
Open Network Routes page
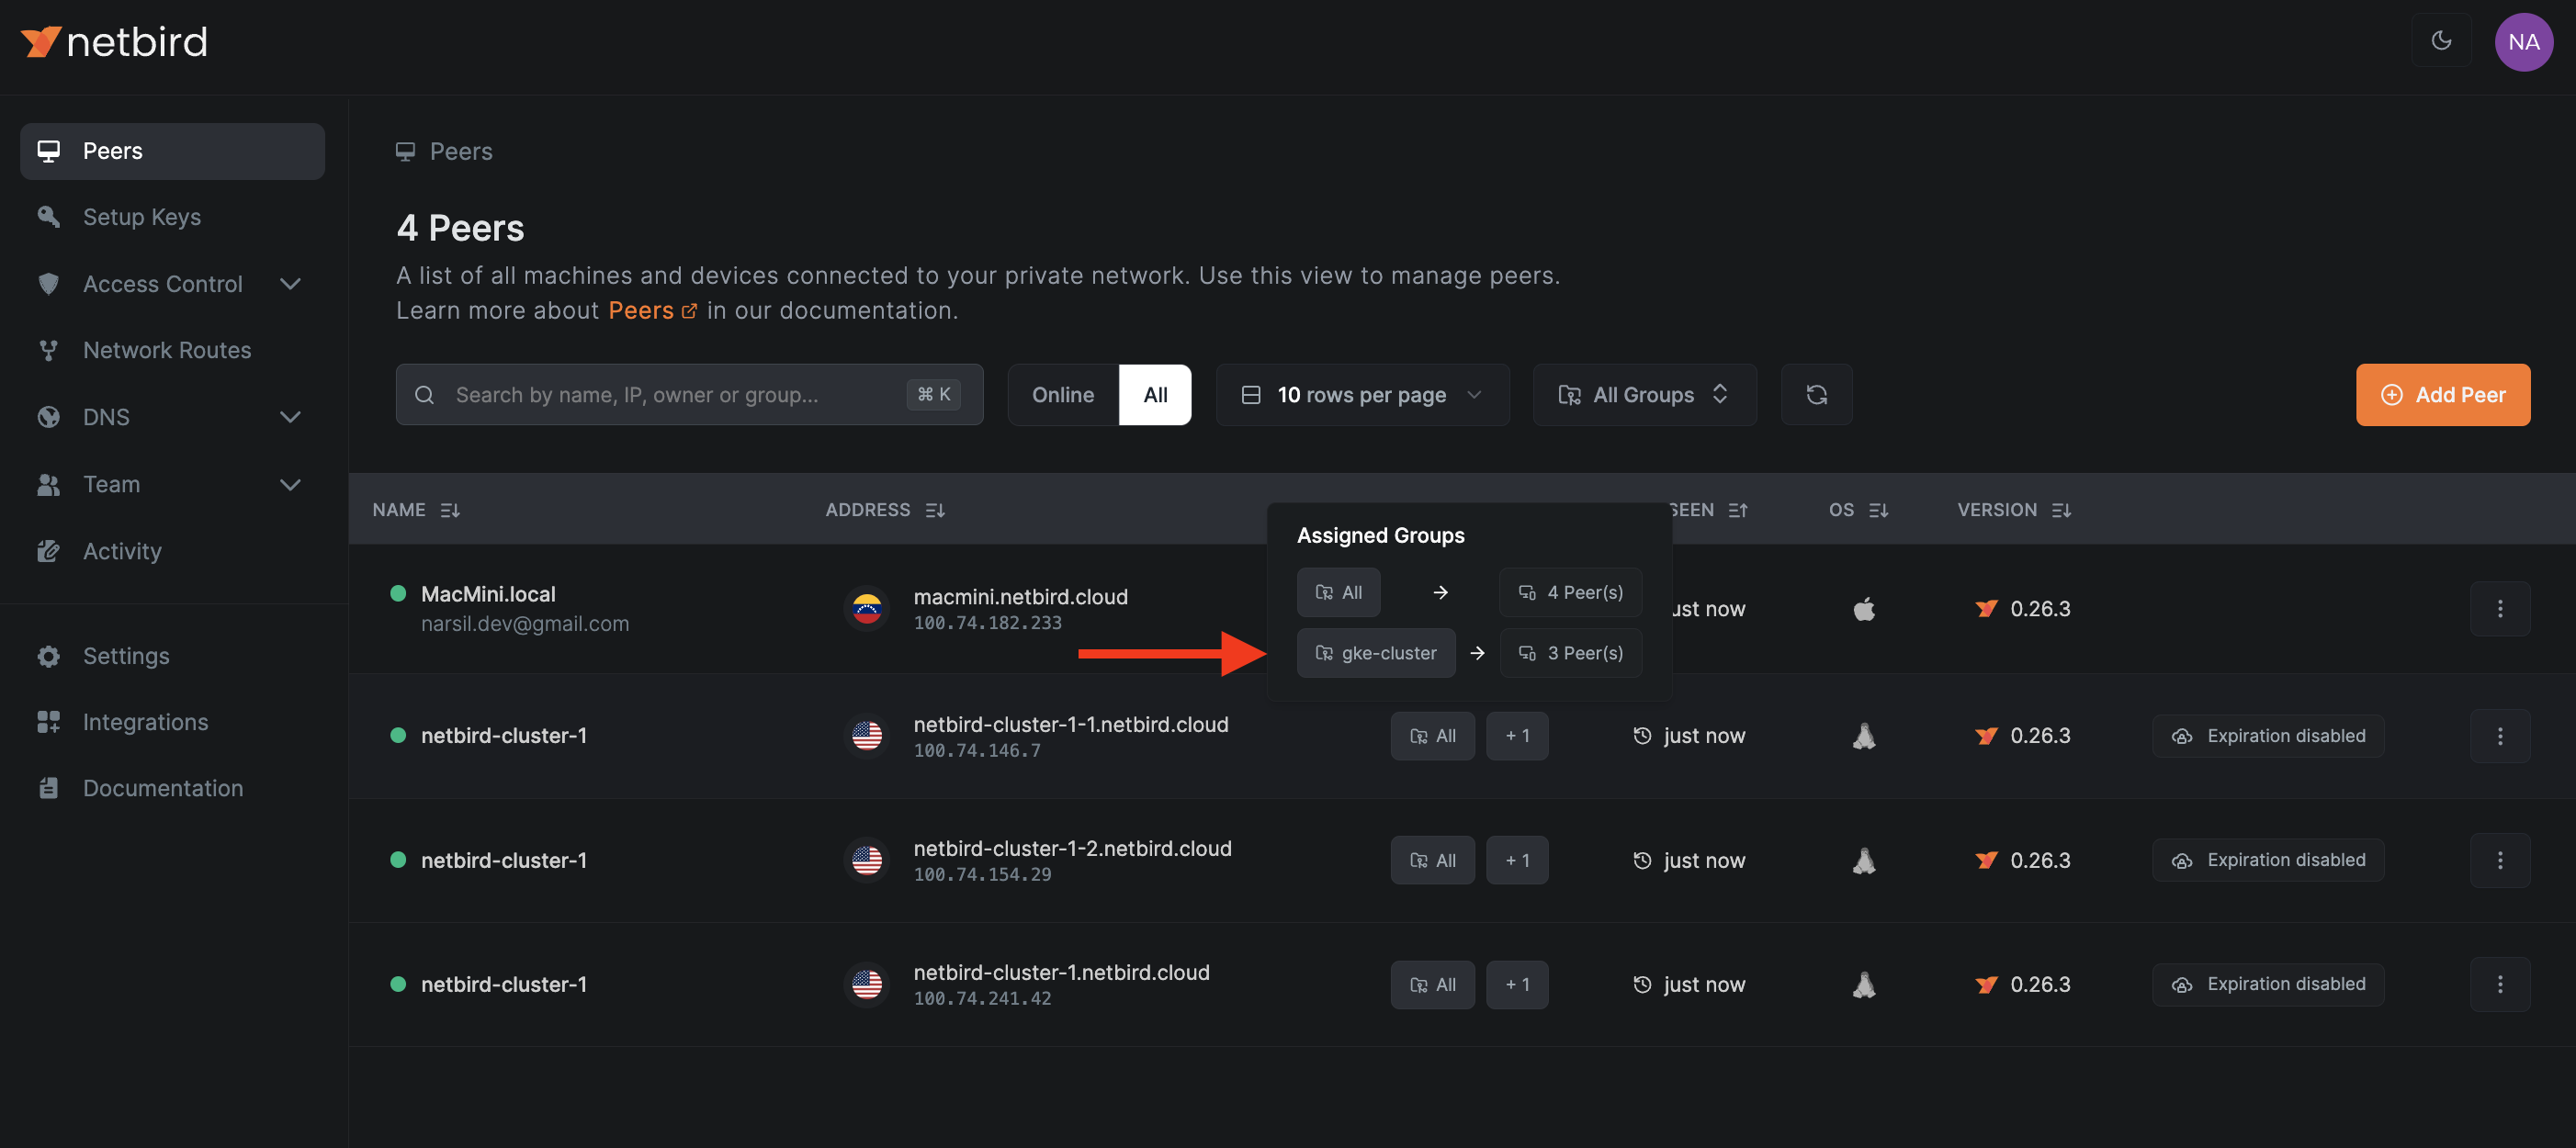[166, 350]
